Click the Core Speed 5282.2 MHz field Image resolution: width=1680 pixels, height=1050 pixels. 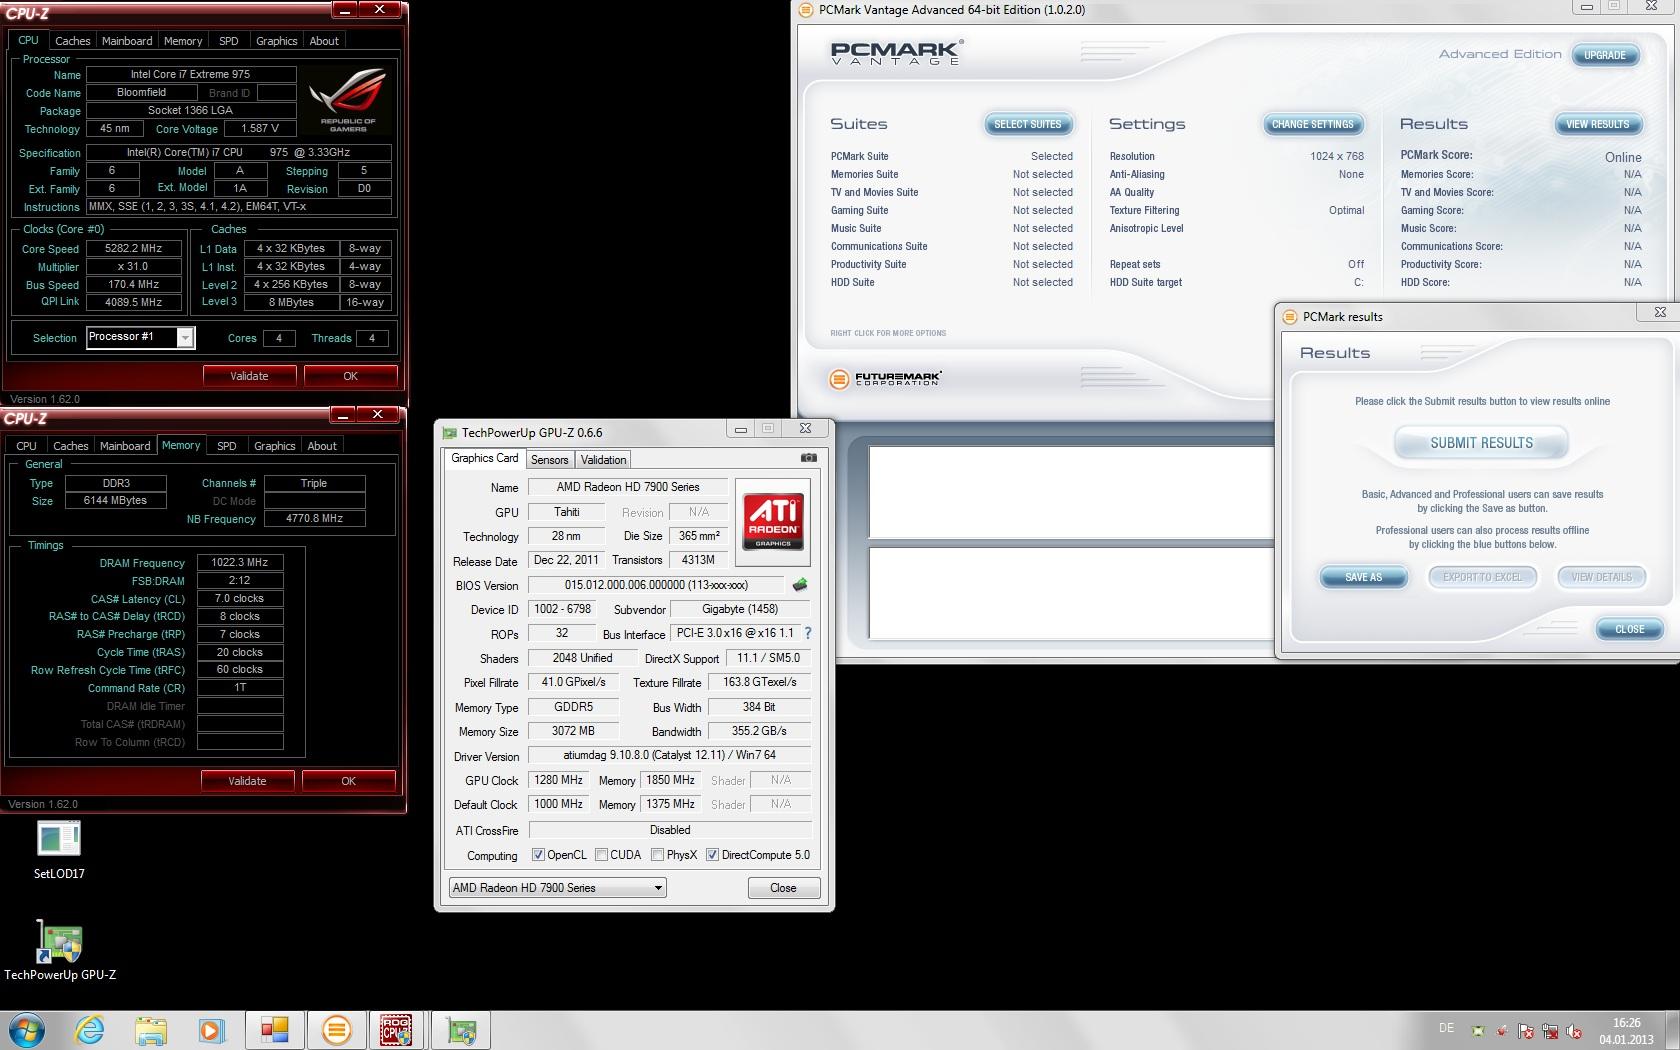coord(133,248)
